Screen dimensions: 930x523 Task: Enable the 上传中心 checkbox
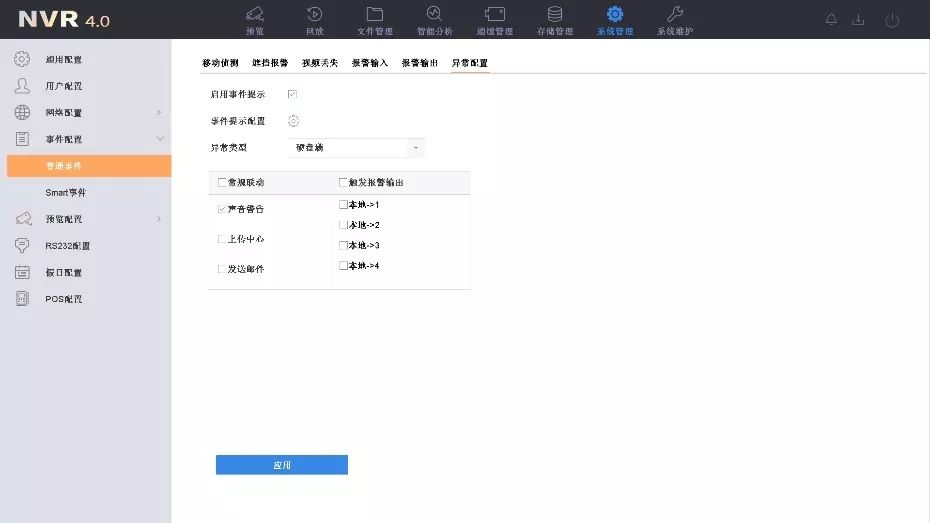(x=222, y=239)
